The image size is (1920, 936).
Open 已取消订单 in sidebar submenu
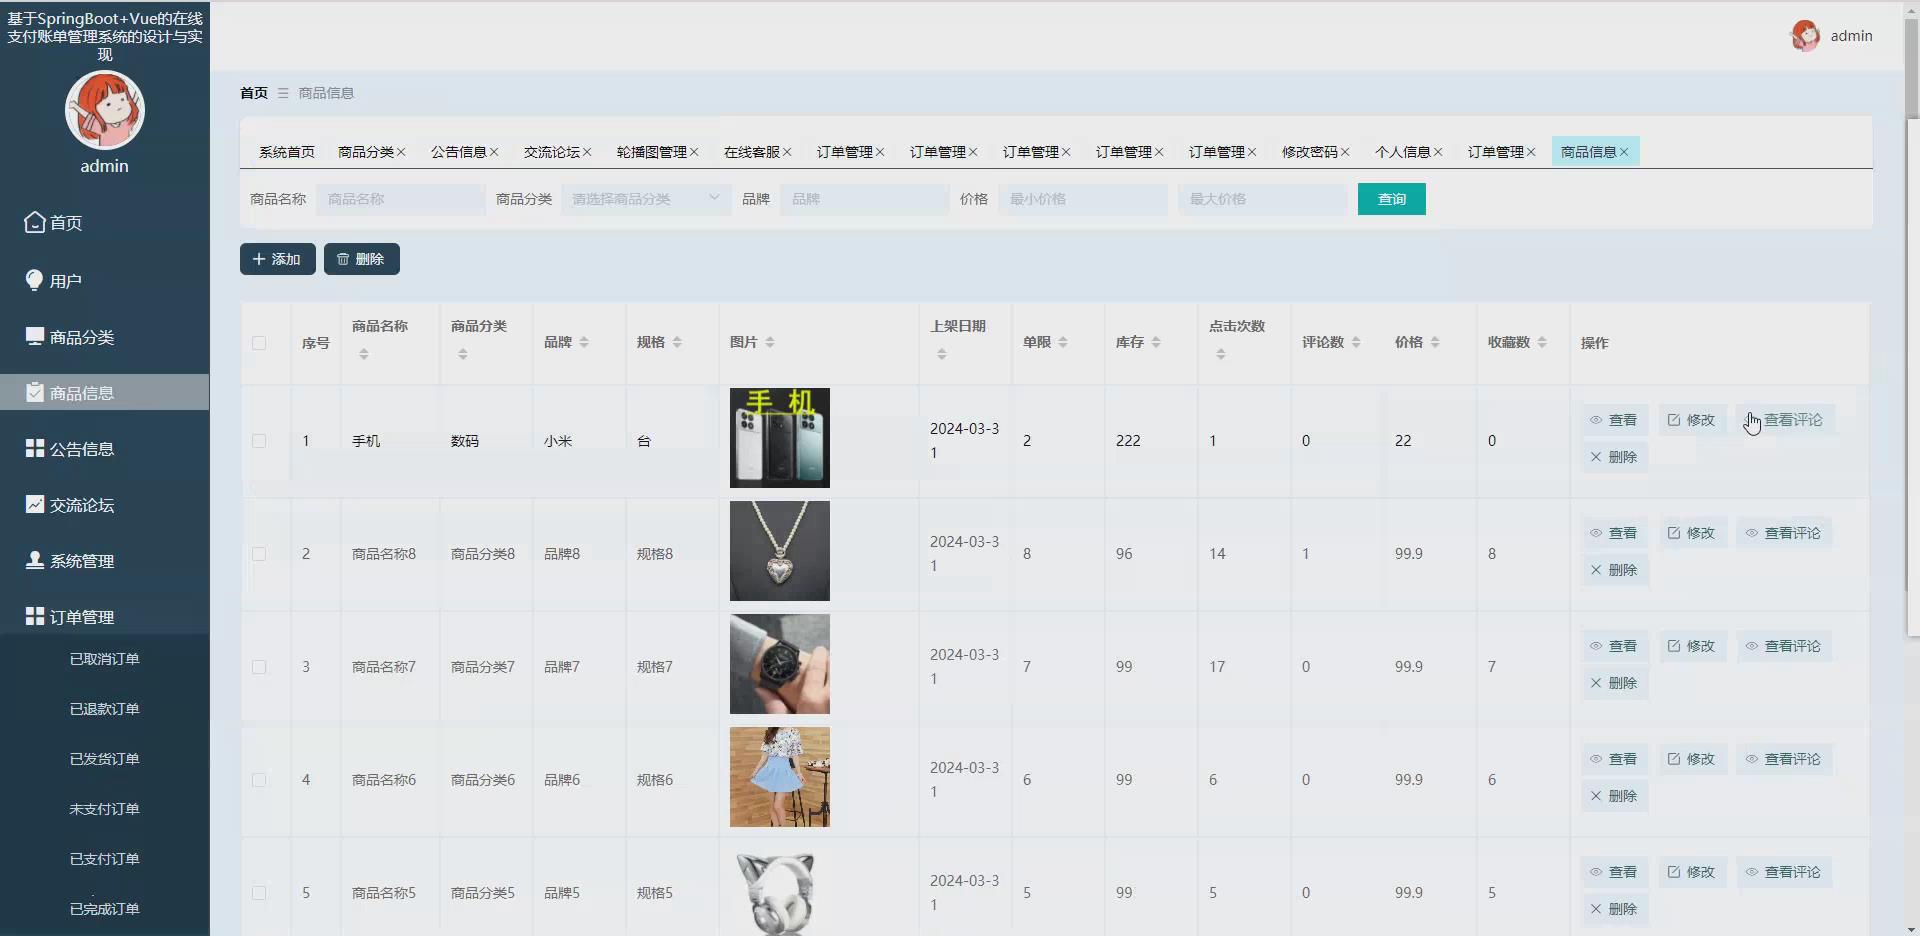(x=105, y=659)
